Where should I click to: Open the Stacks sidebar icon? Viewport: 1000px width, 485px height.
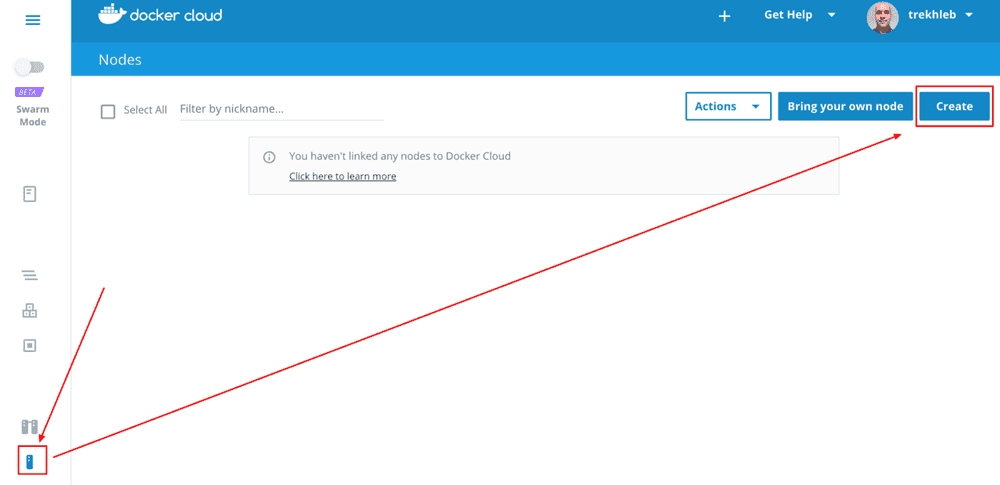point(30,275)
